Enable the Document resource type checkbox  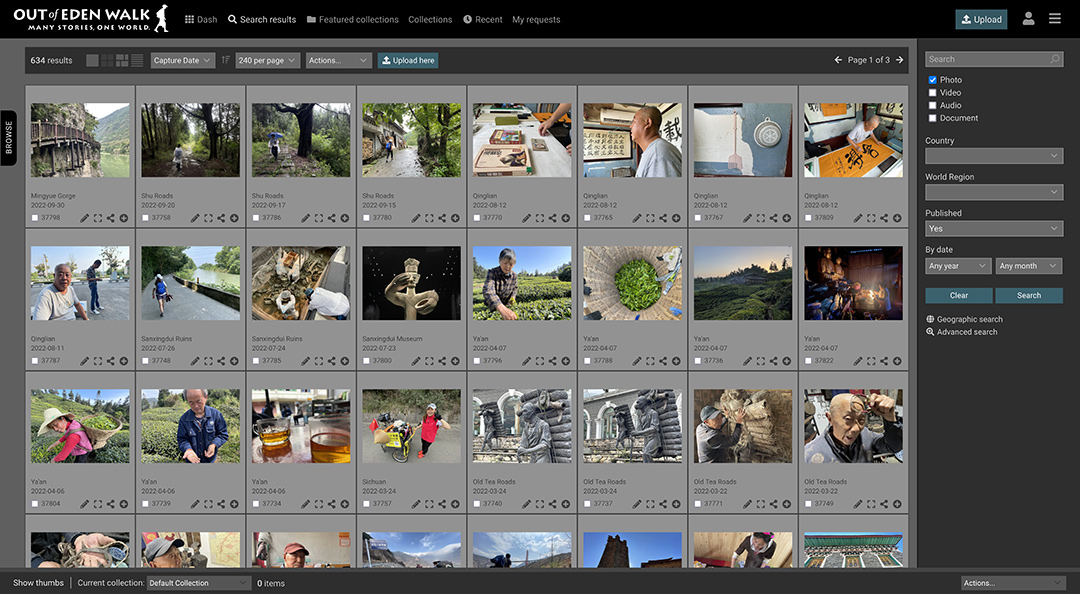933,118
